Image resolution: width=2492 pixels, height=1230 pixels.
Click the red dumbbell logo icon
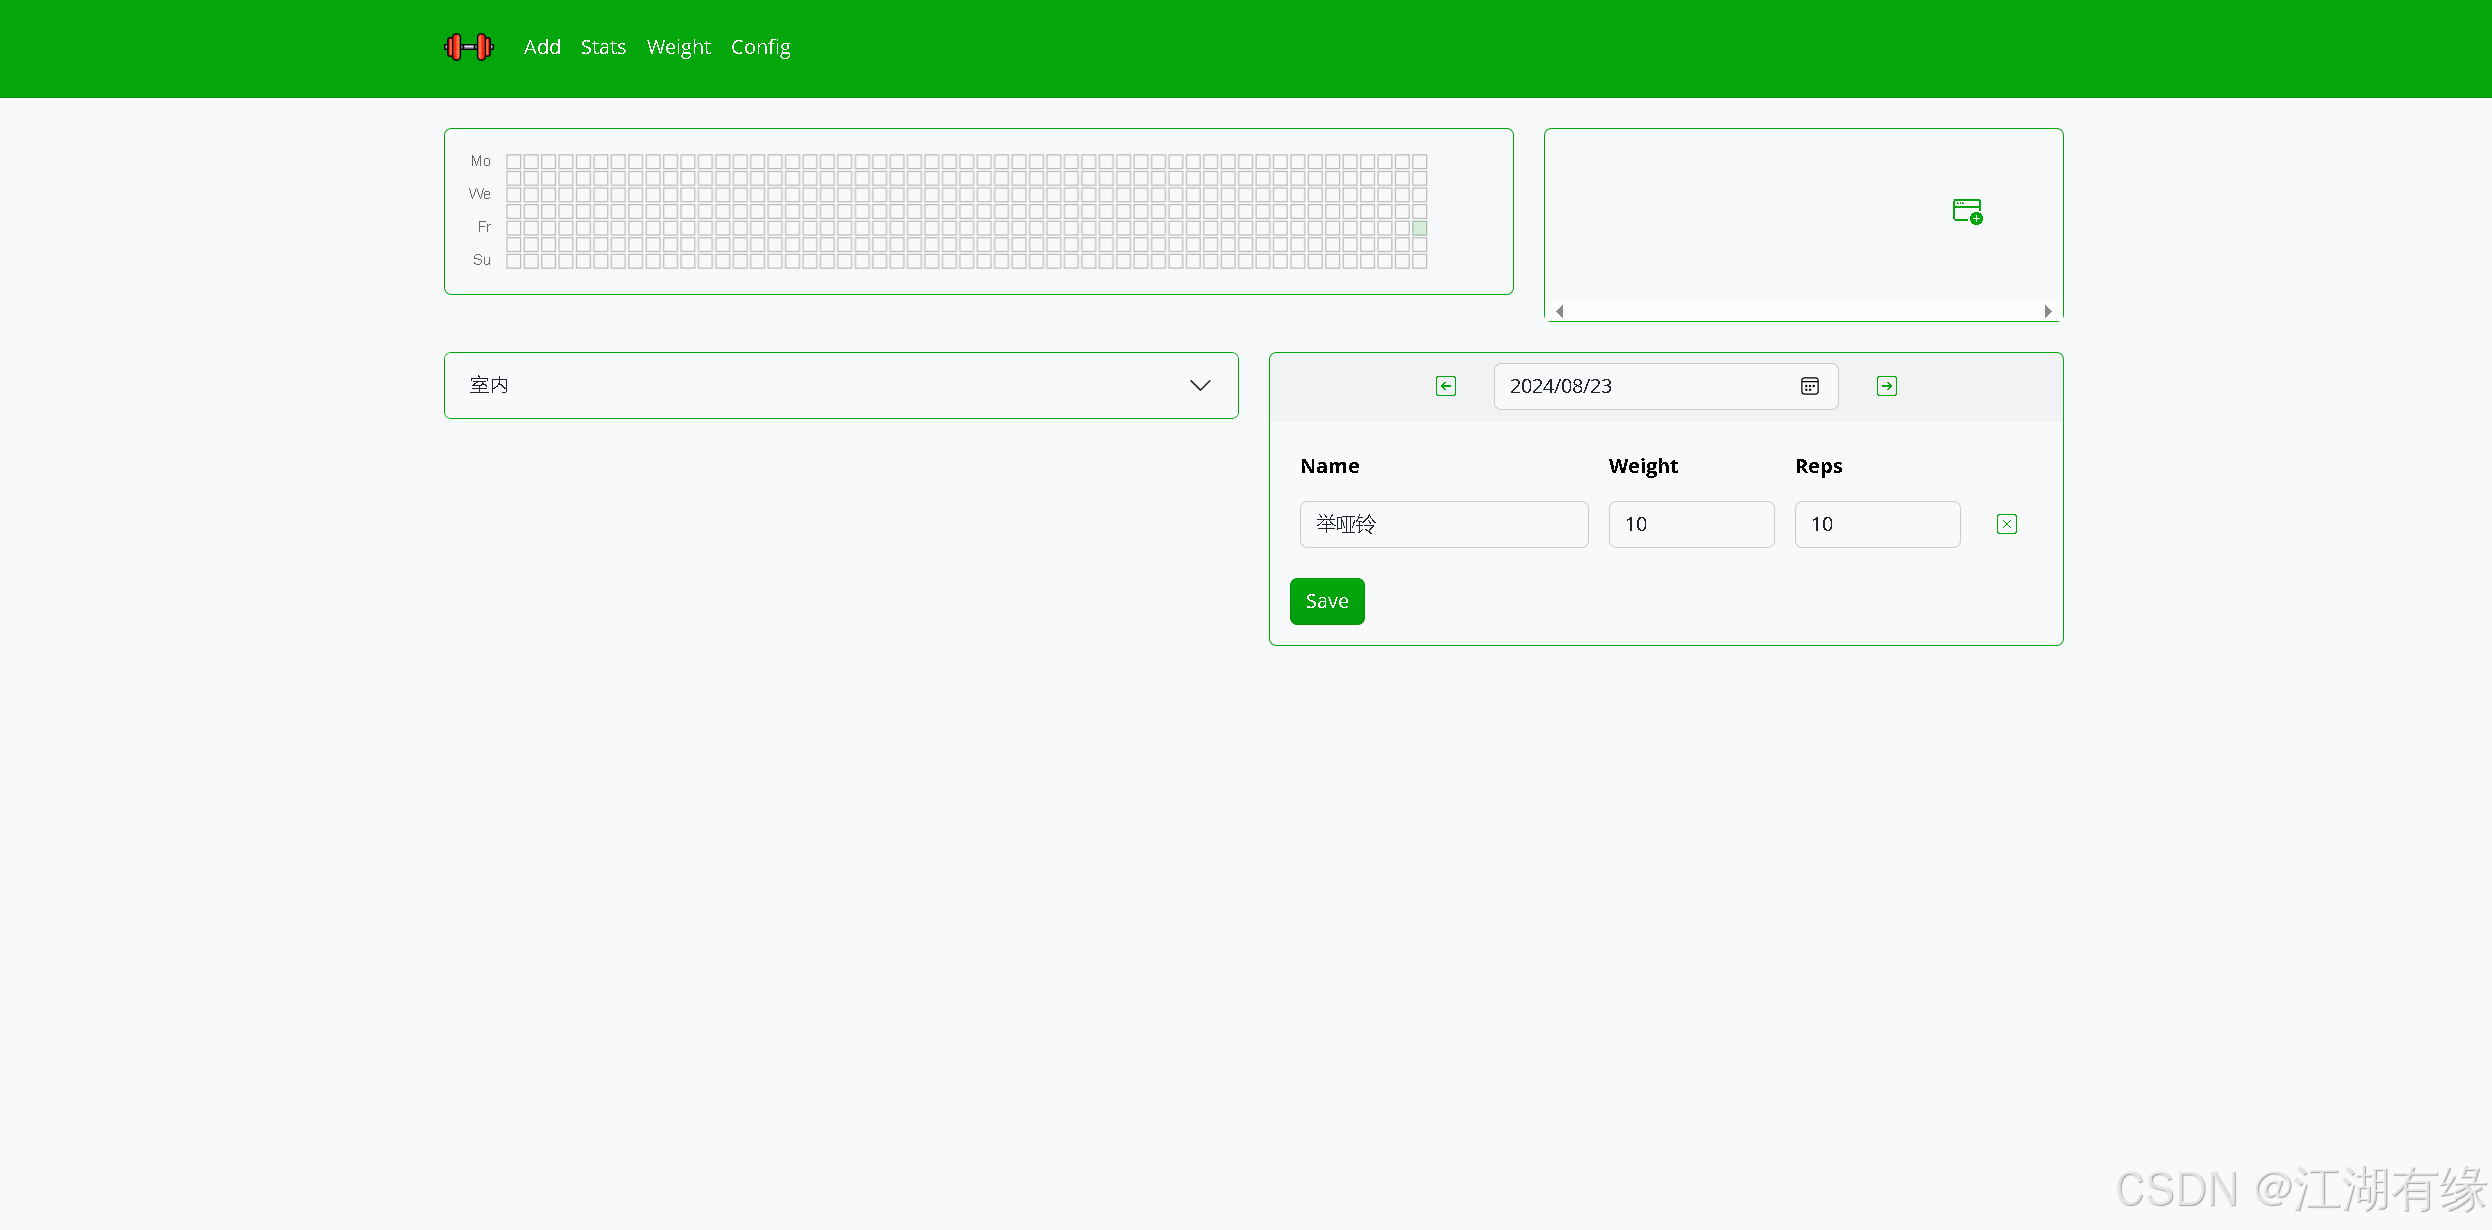click(x=468, y=47)
